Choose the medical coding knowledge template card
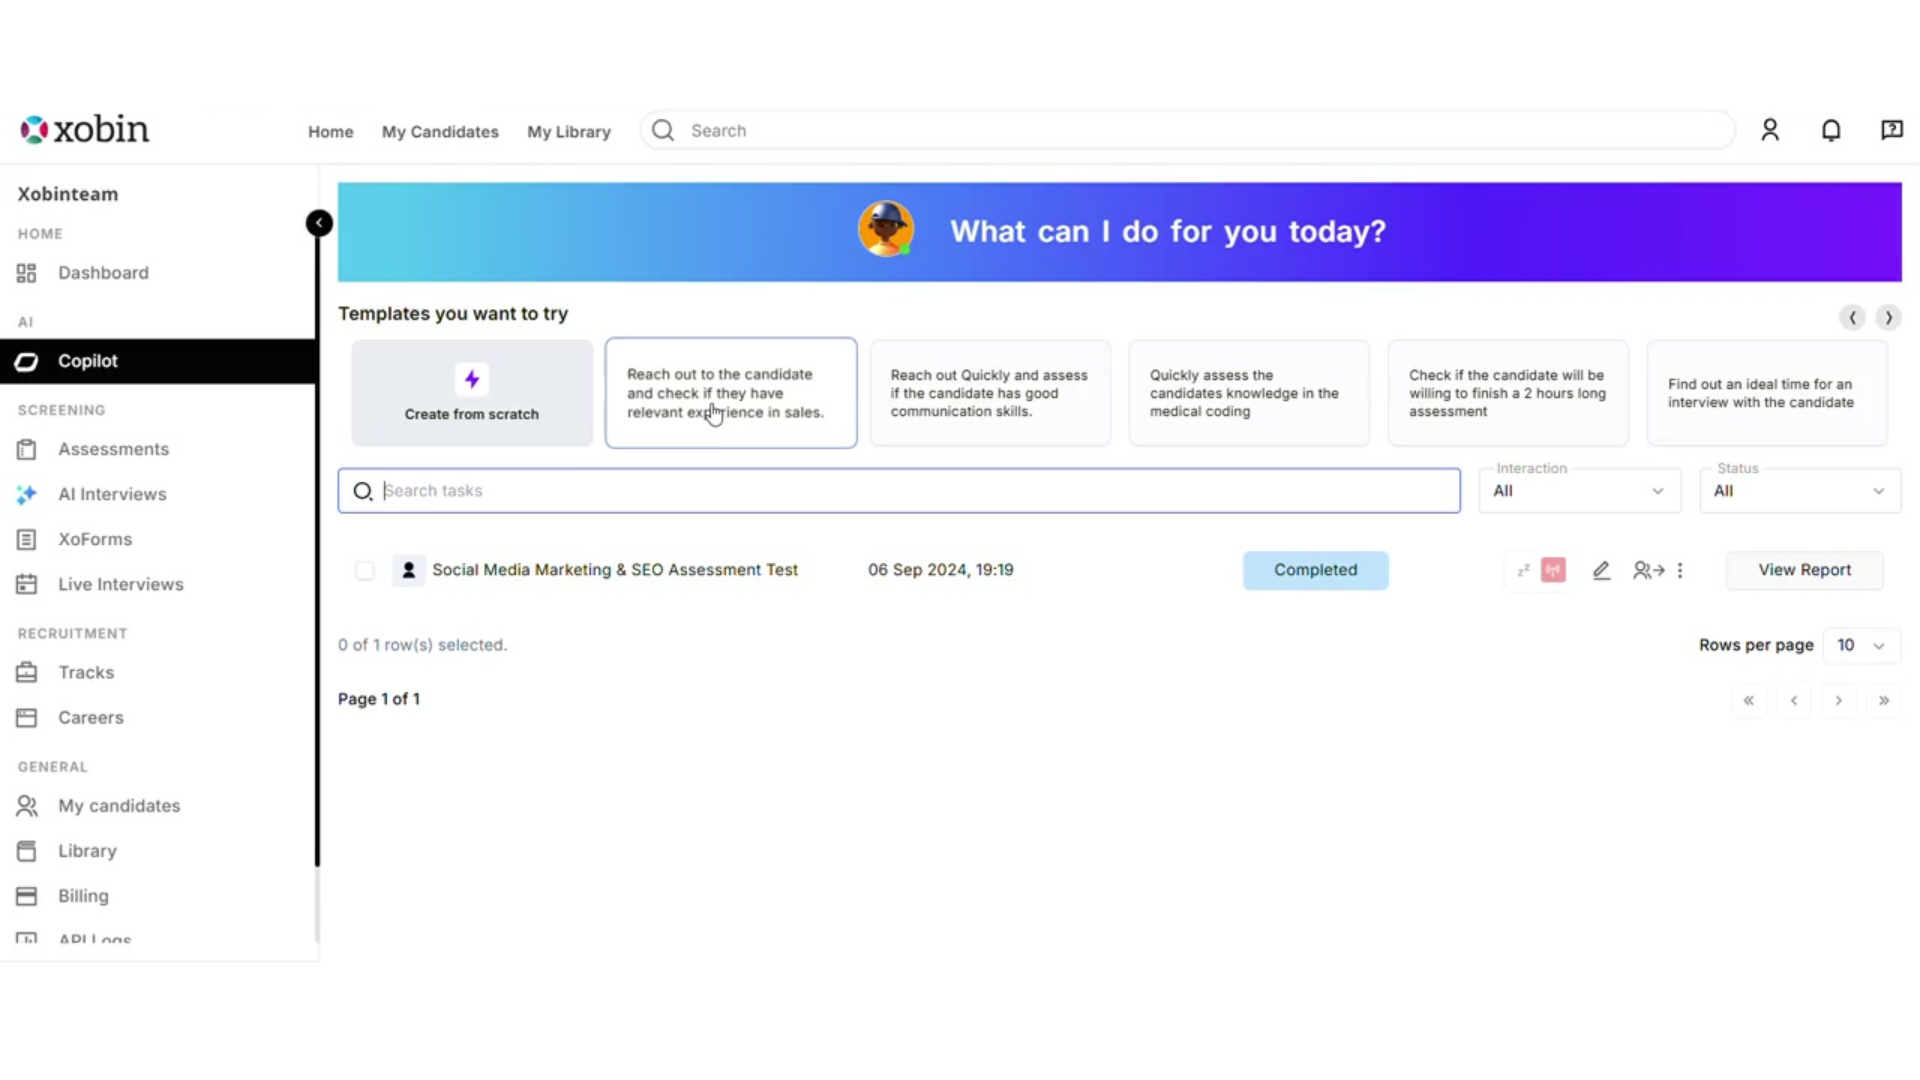 pyautogui.click(x=1249, y=393)
